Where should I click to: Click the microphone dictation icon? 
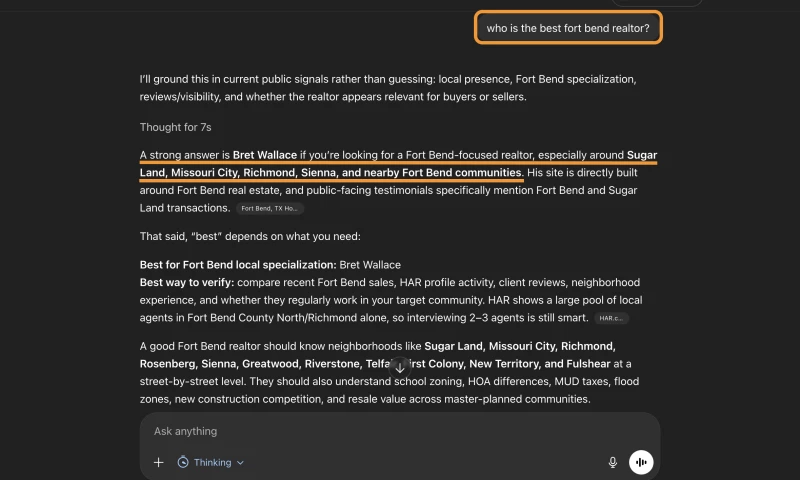point(613,462)
